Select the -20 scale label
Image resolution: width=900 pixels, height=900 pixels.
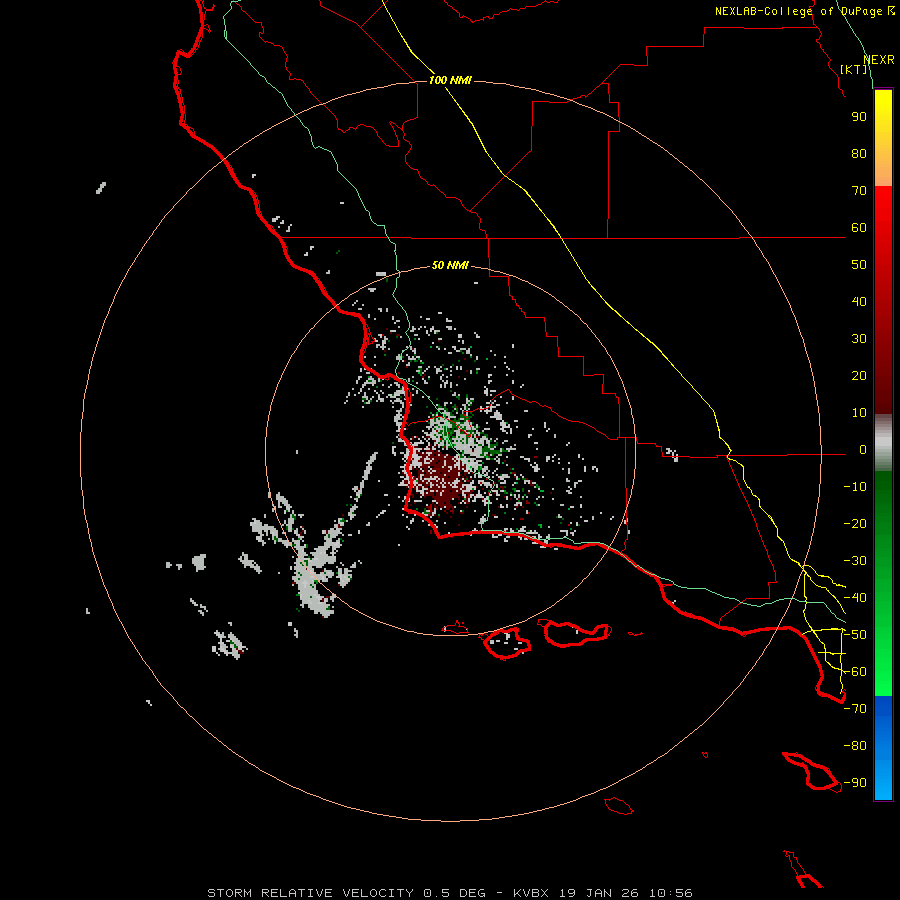pos(855,523)
